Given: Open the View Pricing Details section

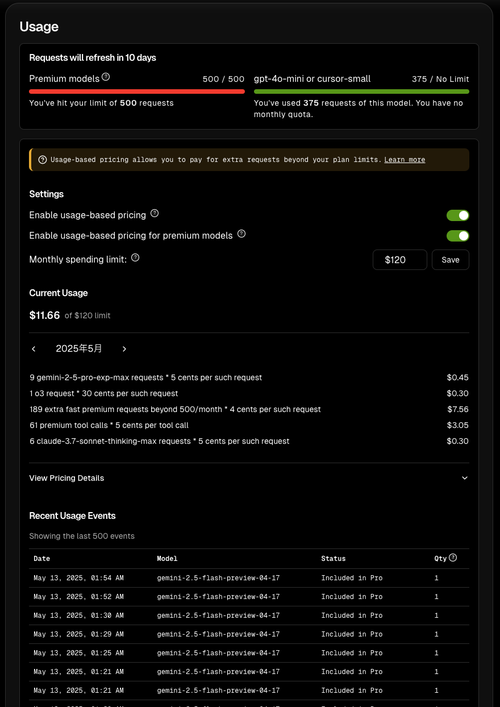Looking at the screenshot, I should pos(249,478).
